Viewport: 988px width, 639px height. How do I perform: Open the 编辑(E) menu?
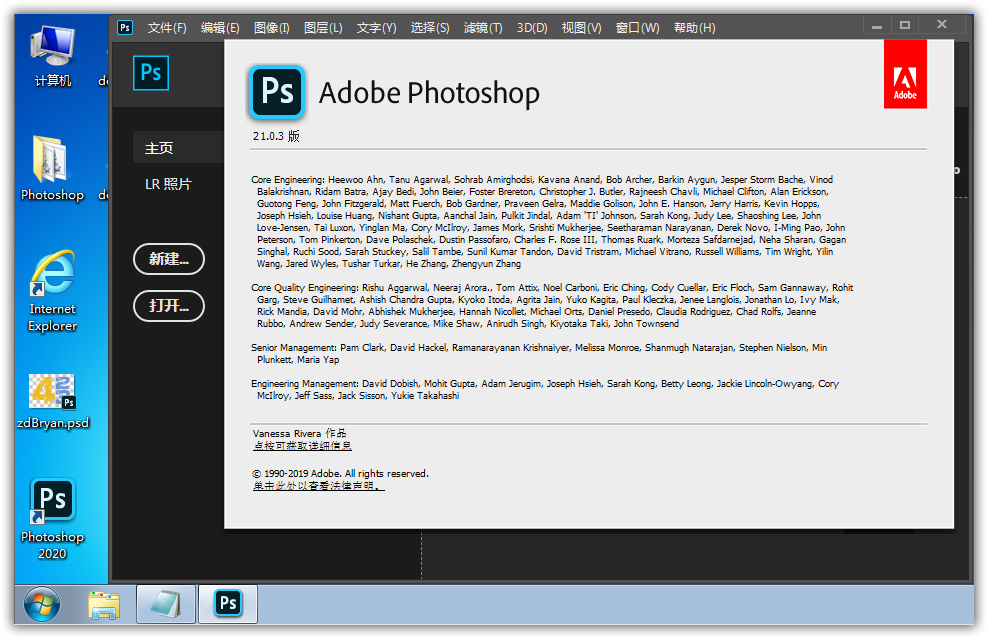point(220,28)
